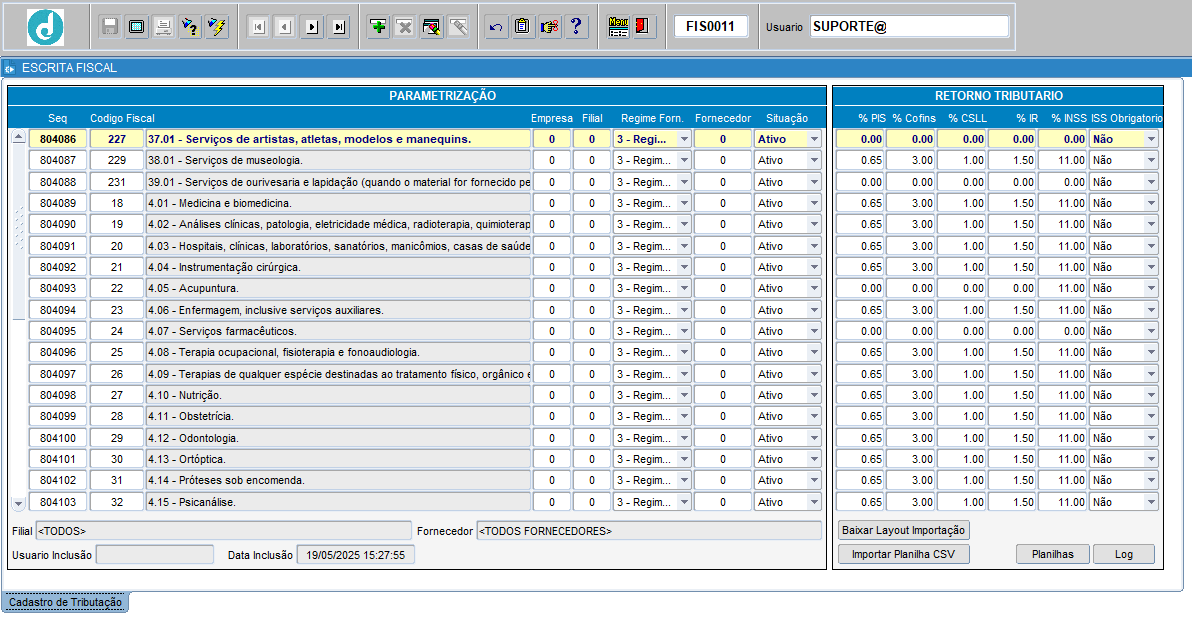
Task: Select description '4.05 - Acupuntura.'
Action: (x=338, y=289)
